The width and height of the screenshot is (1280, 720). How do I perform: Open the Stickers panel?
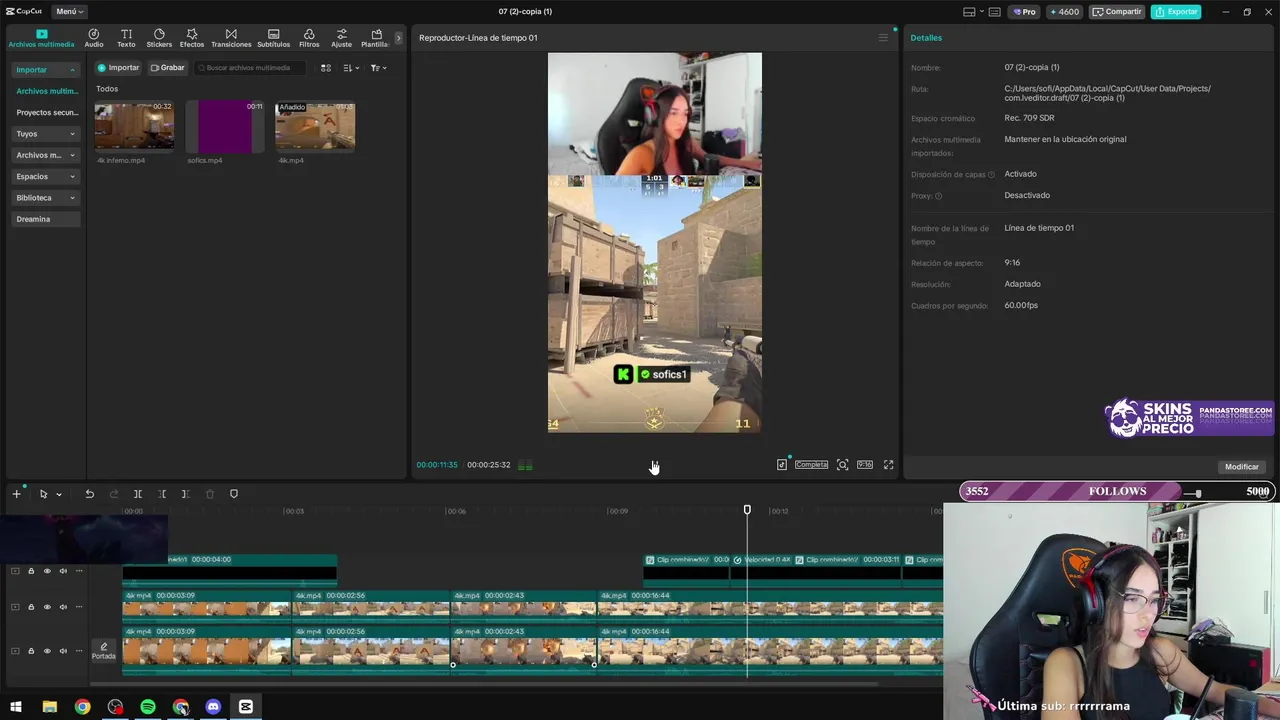[x=159, y=38]
